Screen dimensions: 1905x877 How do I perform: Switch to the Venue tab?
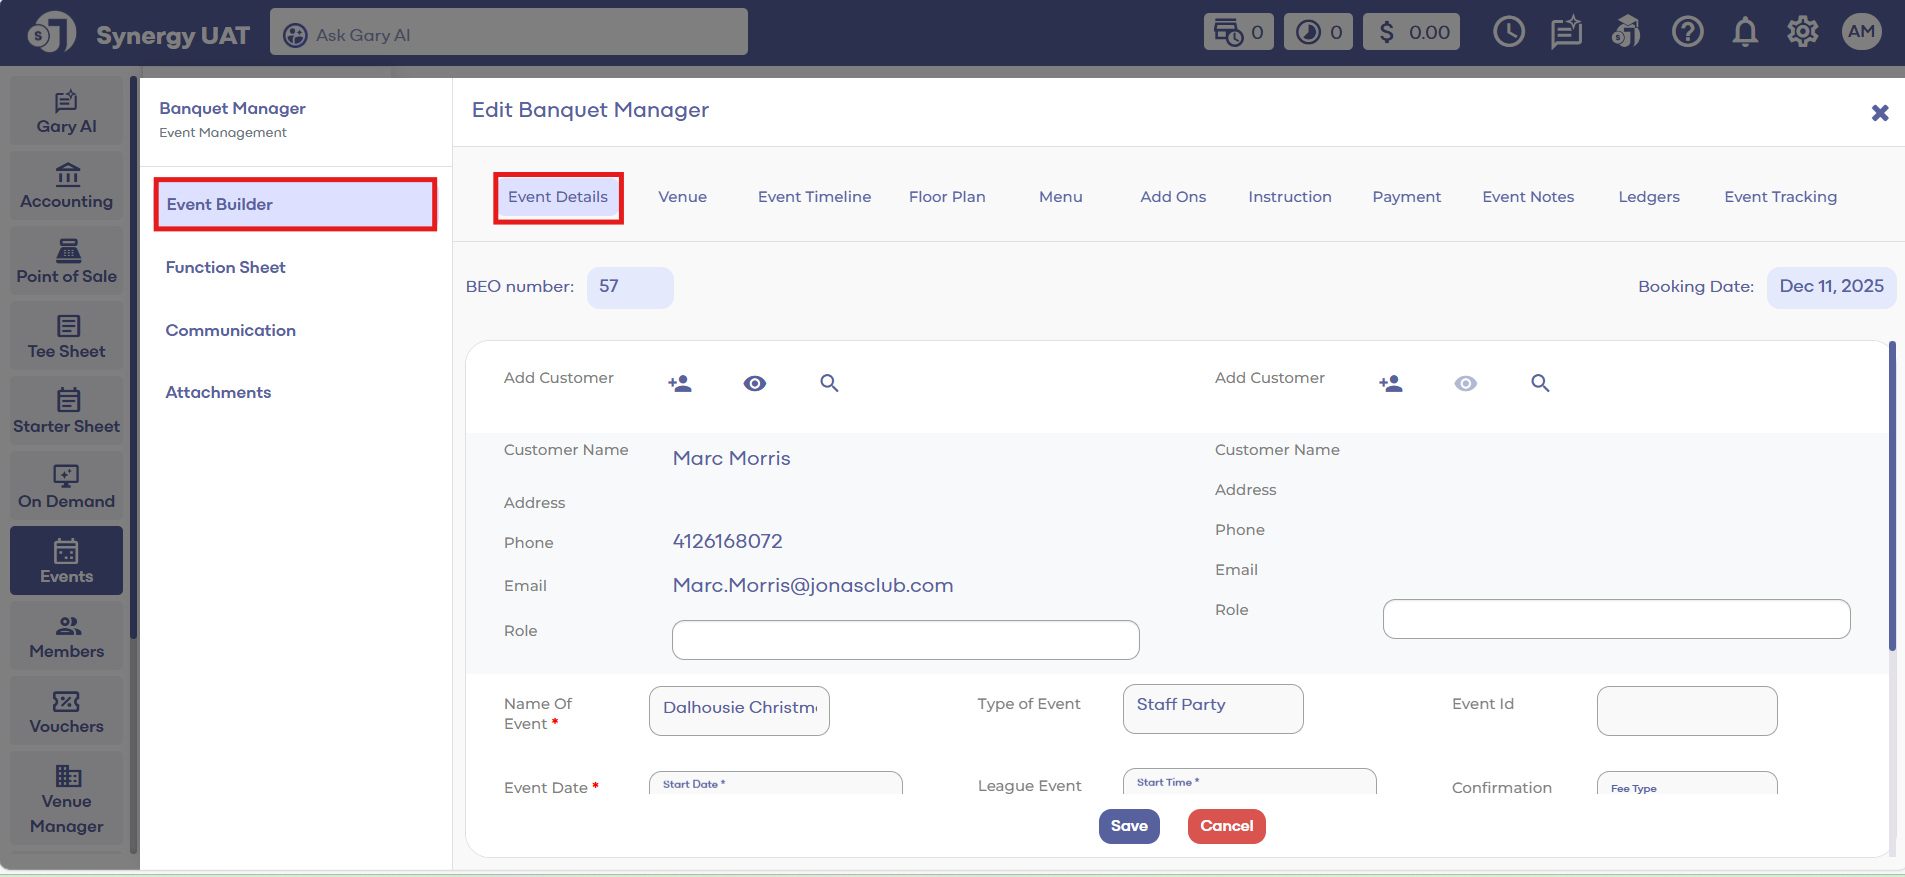click(682, 197)
